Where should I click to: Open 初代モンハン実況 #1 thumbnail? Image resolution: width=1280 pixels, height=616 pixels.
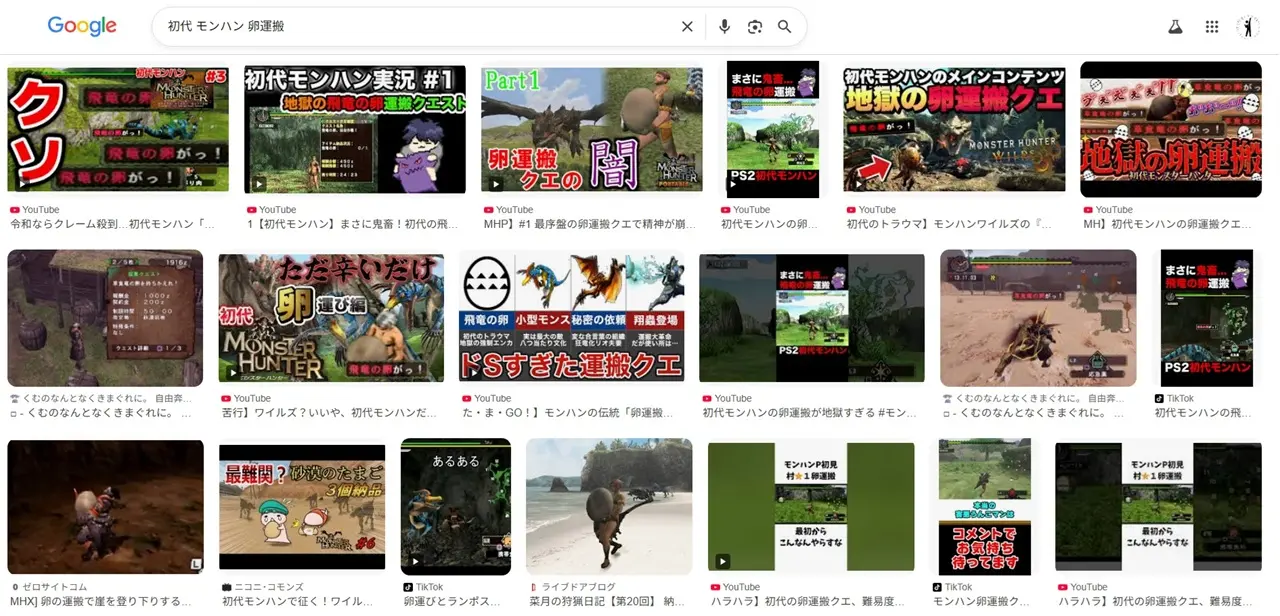click(355, 129)
